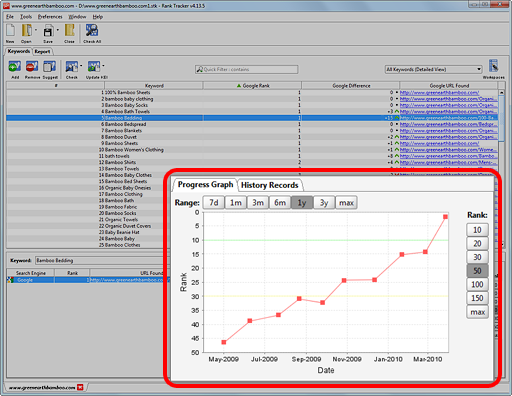This screenshot has height=396, width=512.
Task: Sort by Google Difference column header
Action: coord(351,86)
